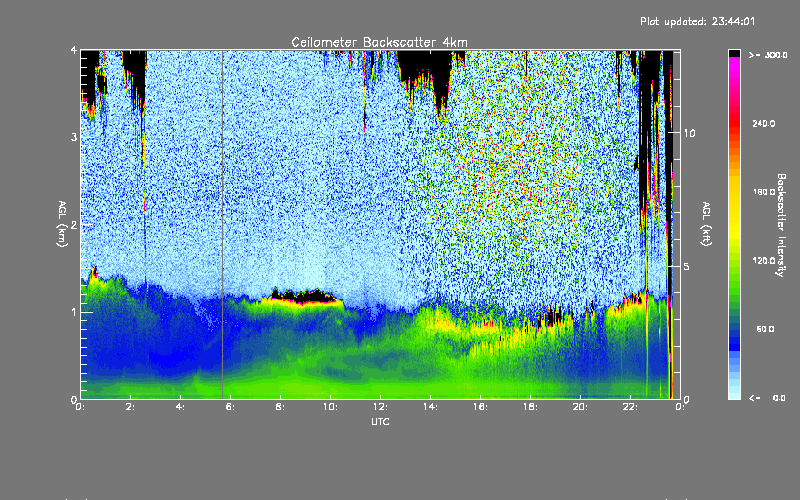Click the 'Plot updated: 23:44:01' timestamp
Screen dimensions: 800x500
tap(697, 21)
